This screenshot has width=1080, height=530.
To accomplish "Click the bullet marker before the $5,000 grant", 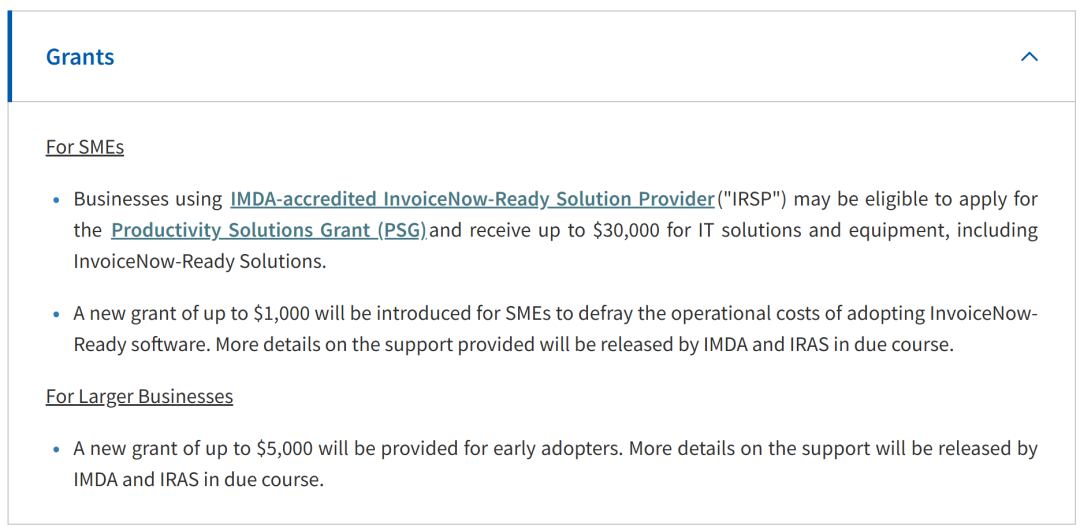I will coord(56,449).
